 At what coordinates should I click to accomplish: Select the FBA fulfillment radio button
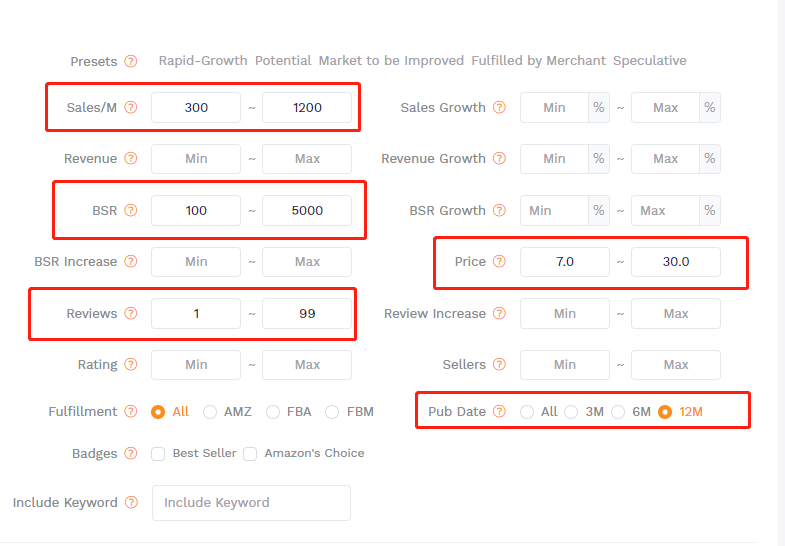pos(272,412)
